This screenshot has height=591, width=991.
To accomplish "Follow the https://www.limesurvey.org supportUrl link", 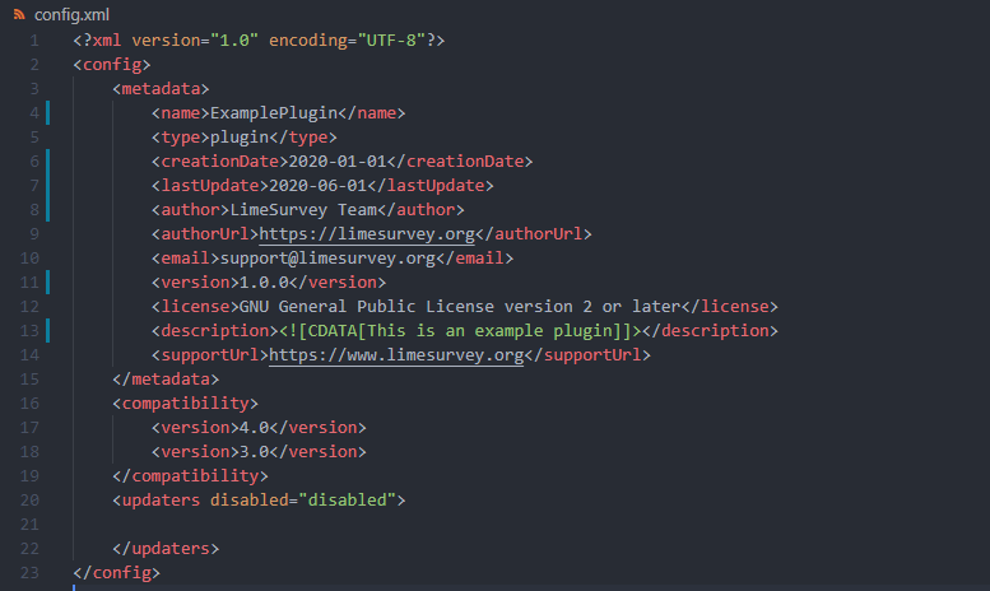I will [396, 355].
